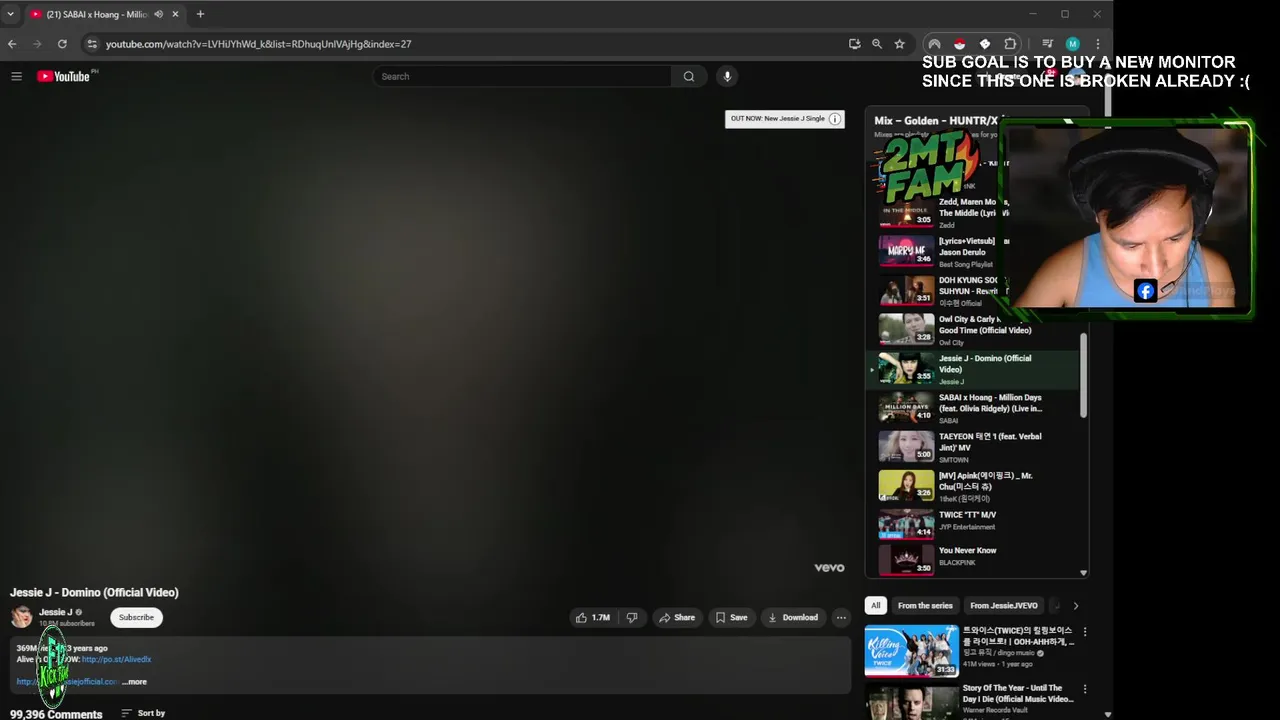The image size is (1280, 720).
Task: Start voice search with the microphone
Action: click(727, 76)
